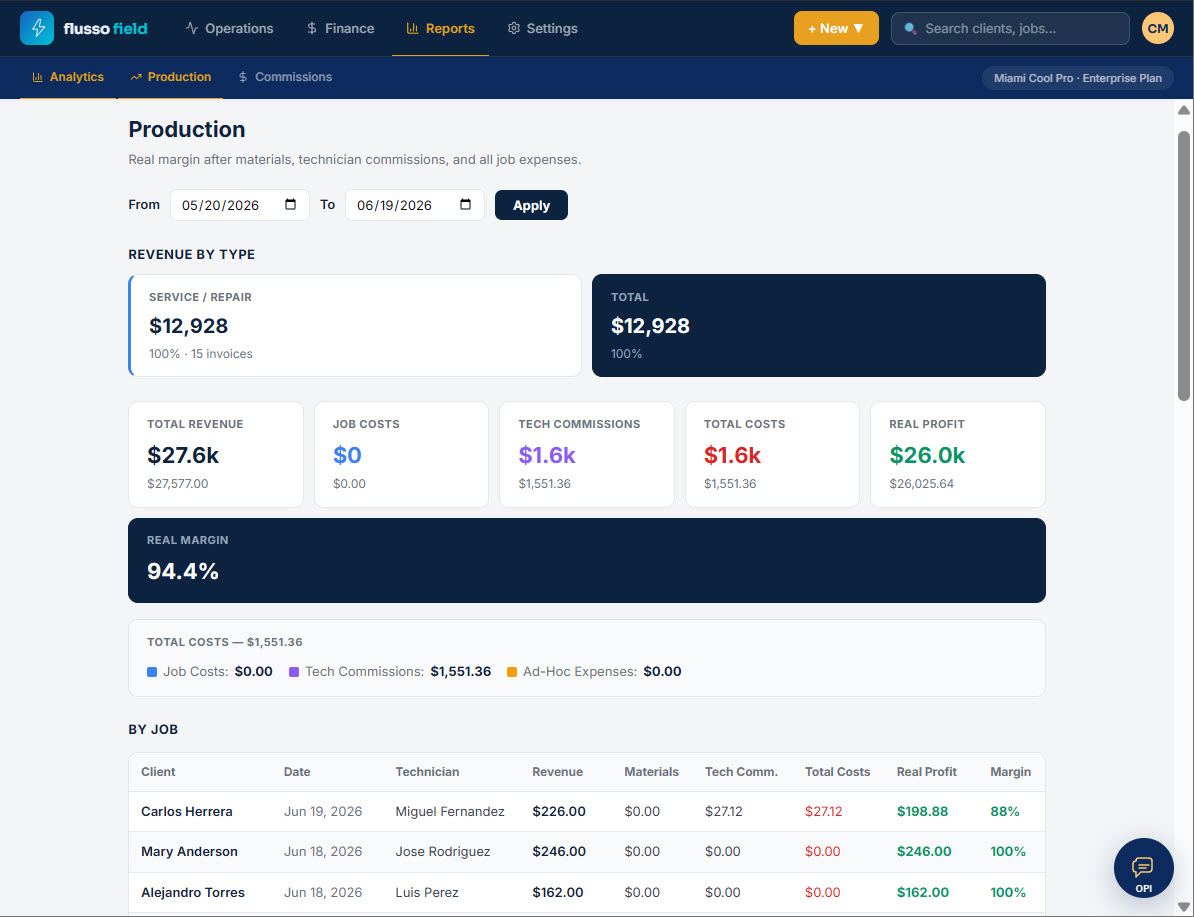This screenshot has width=1194, height=917.
Task: Click technician Luis Perez
Action: pyautogui.click(x=426, y=892)
